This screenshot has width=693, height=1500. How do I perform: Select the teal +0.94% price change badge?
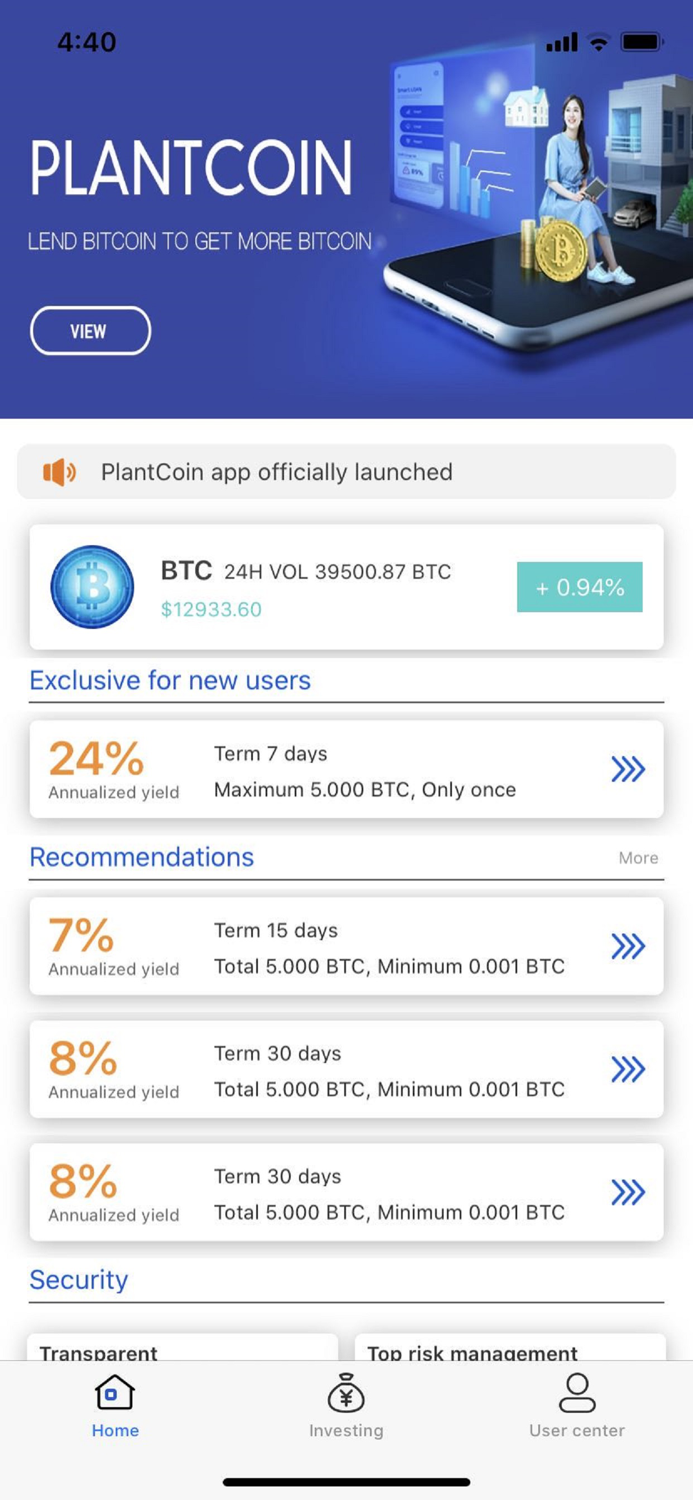(579, 589)
